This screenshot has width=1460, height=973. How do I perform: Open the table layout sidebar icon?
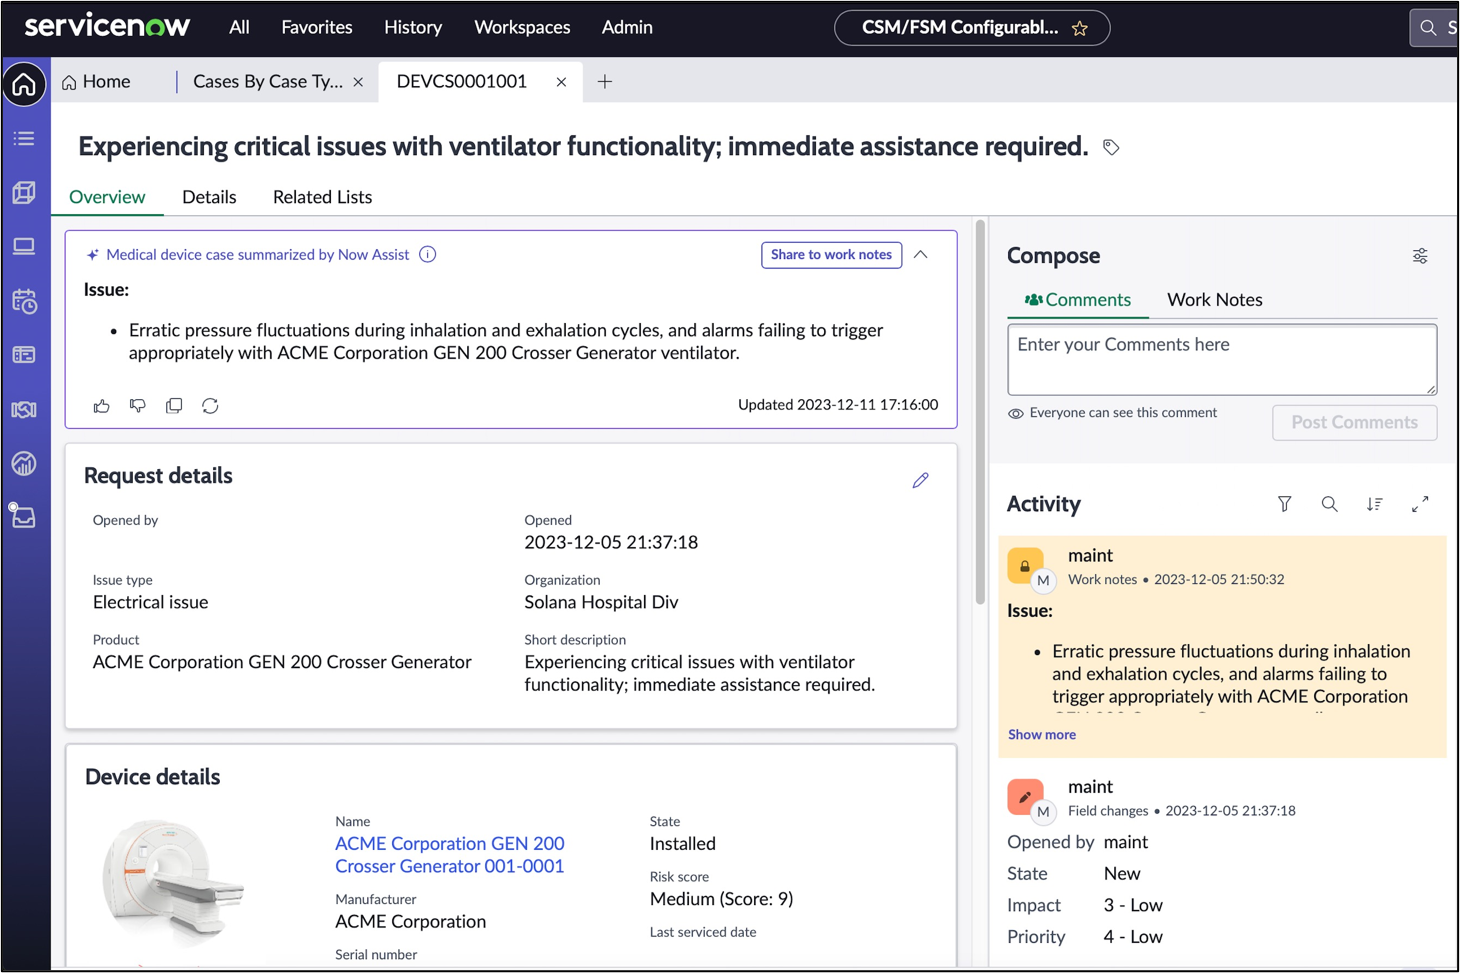24,355
